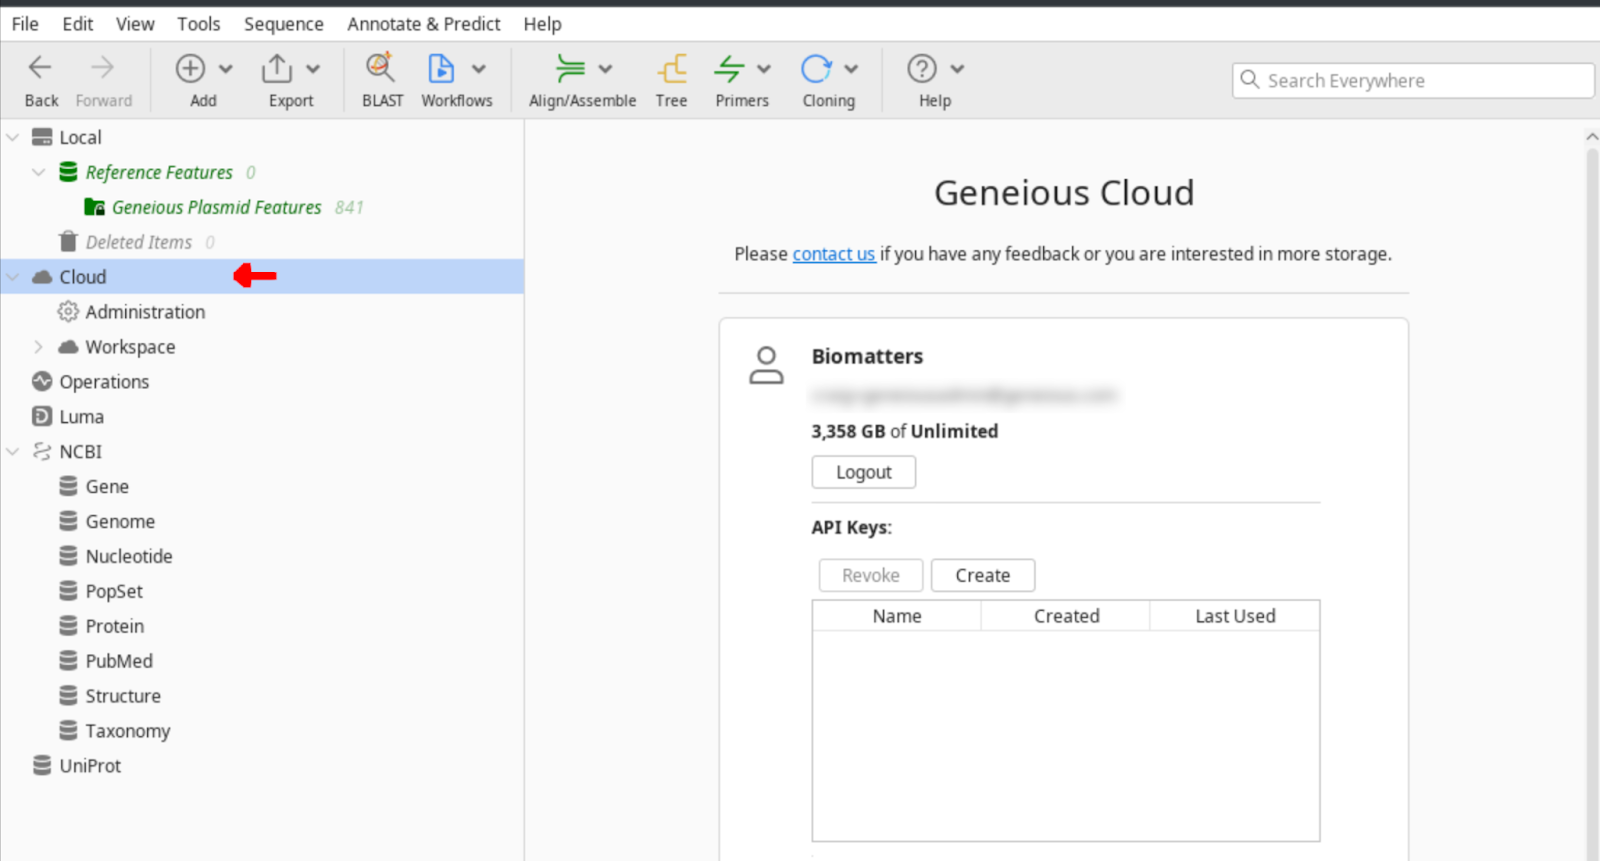Open the Cloning dropdown arrow
The height and width of the screenshot is (861, 1600).
851,69
